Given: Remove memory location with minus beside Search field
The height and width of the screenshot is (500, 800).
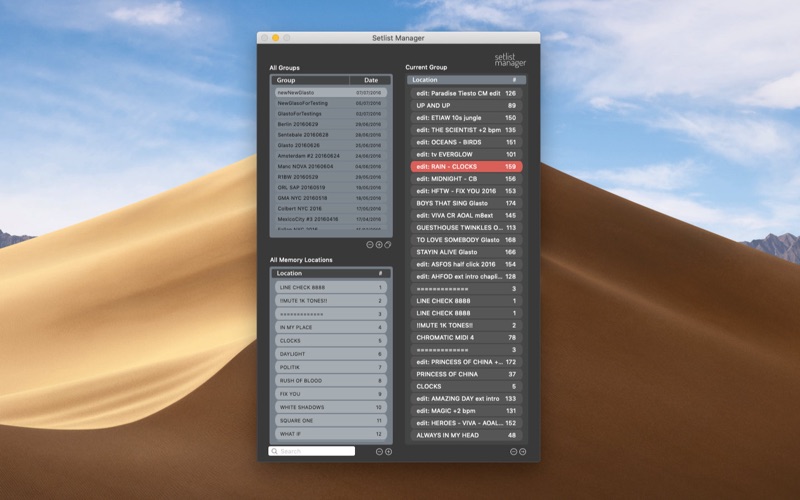Looking at the screenshot, I should [379, 452].
